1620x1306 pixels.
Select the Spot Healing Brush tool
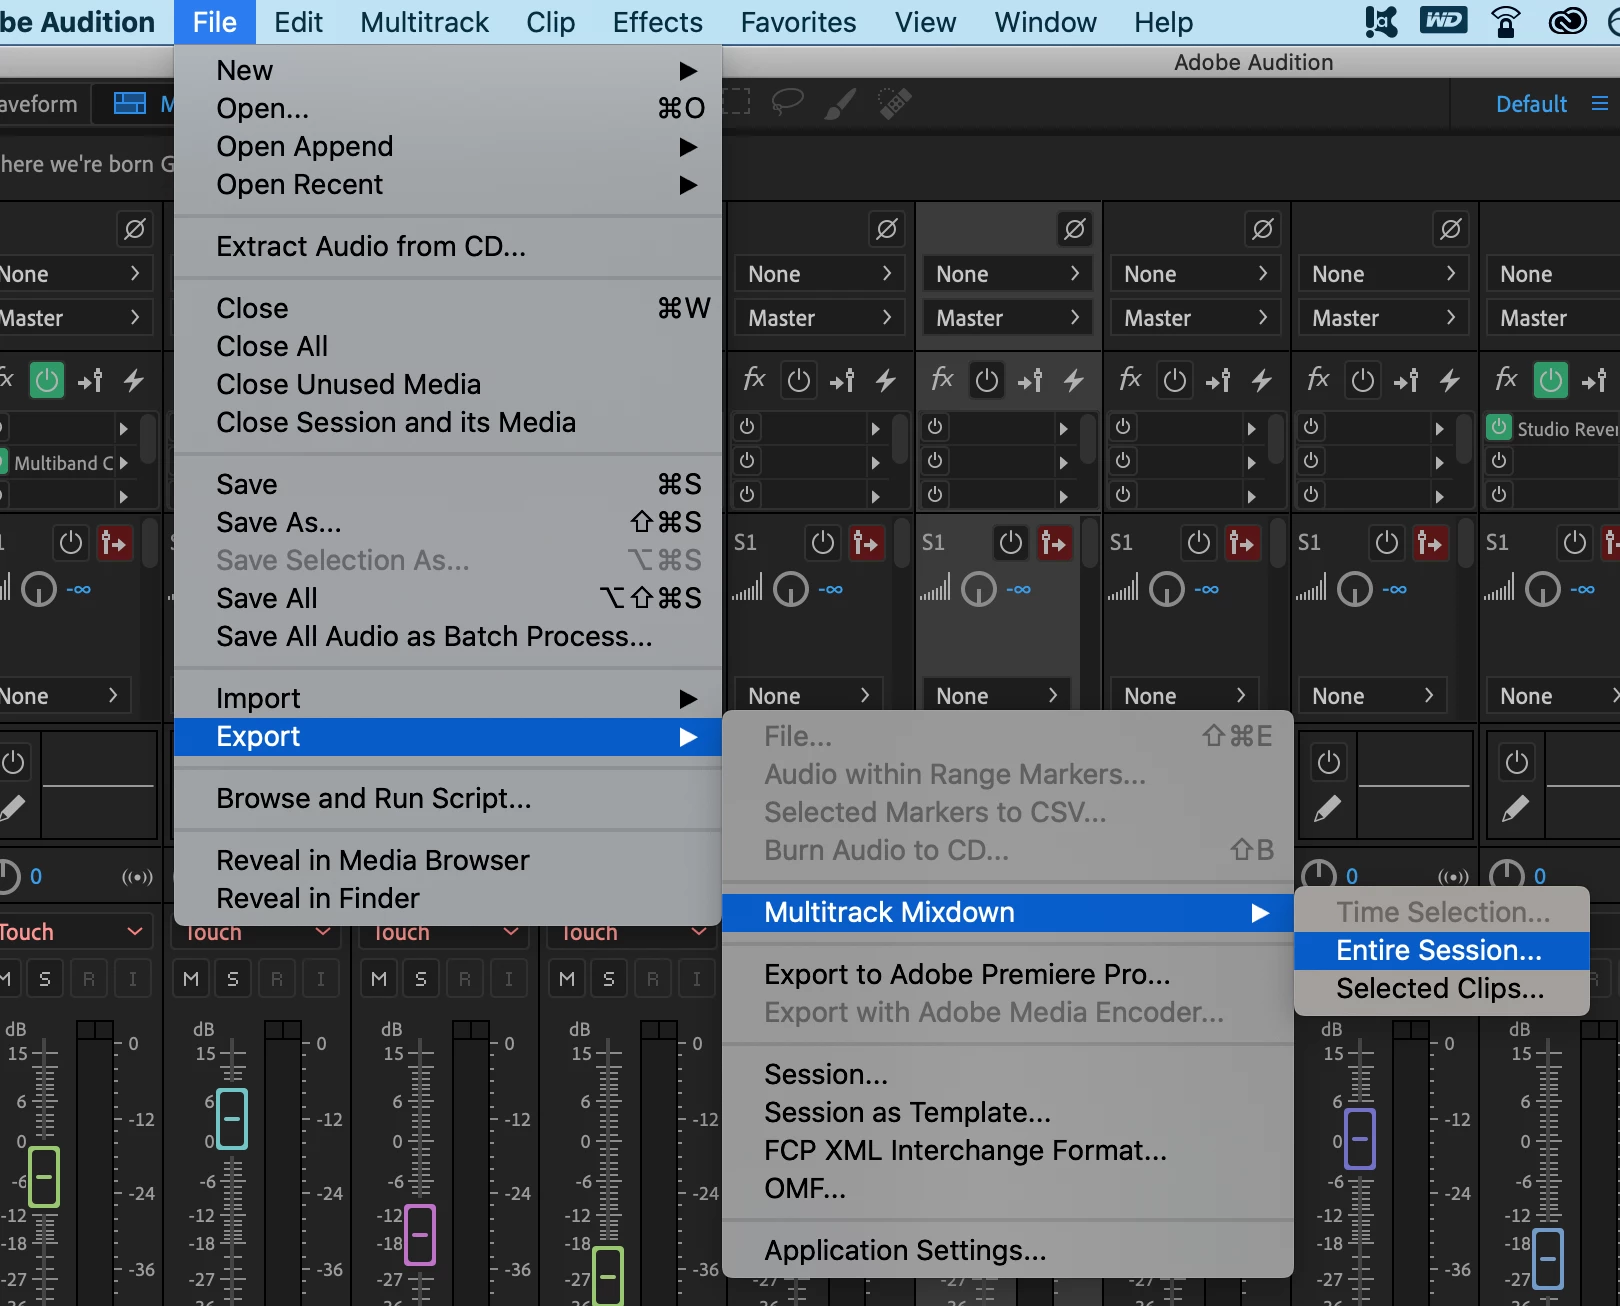point(894,102)
